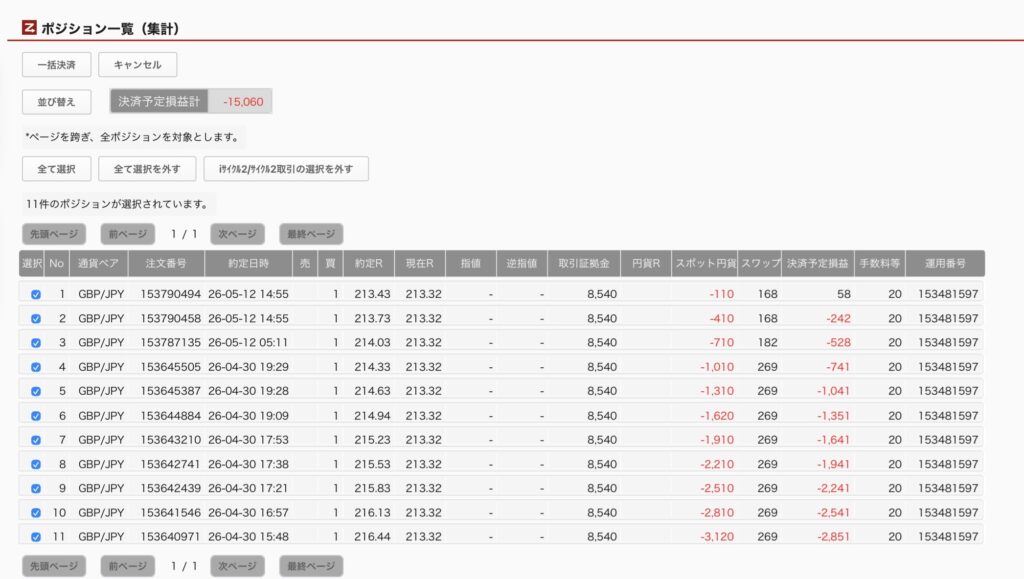Click settlement loss value -2,851
Viewport: 1024px width, 579px height.
[x=833, y=537]
